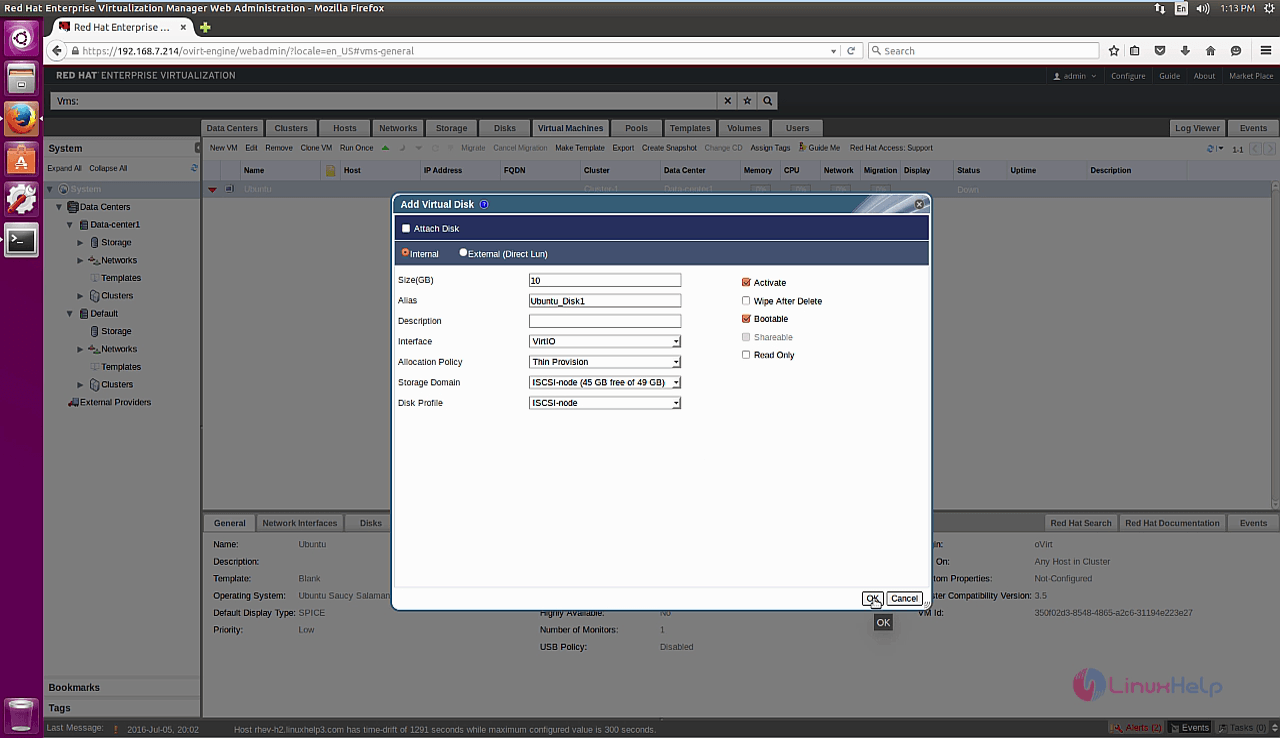
Task: Open the Interface dropdown showing VirtIO
Action: click(x=605, y=341)
